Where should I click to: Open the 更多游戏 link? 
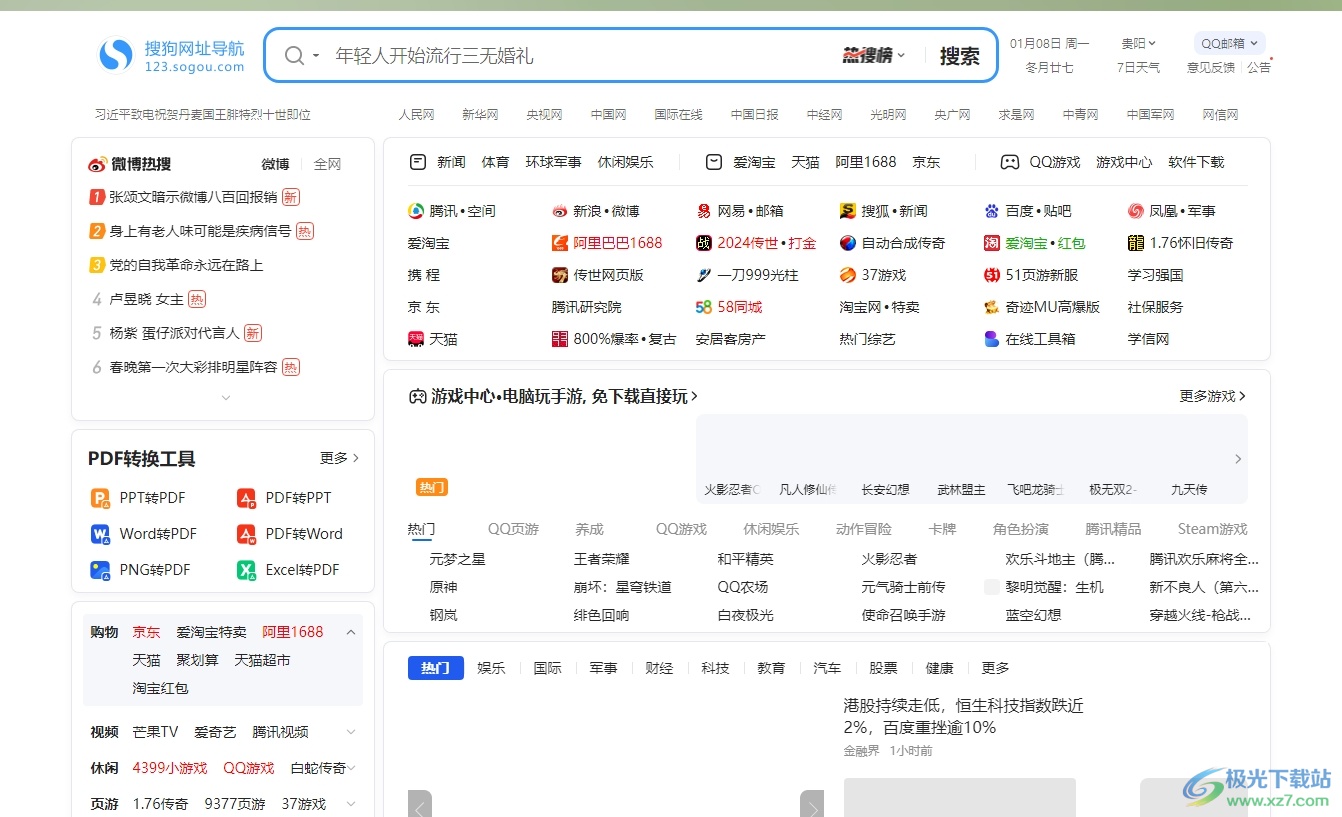[1213, 396]
